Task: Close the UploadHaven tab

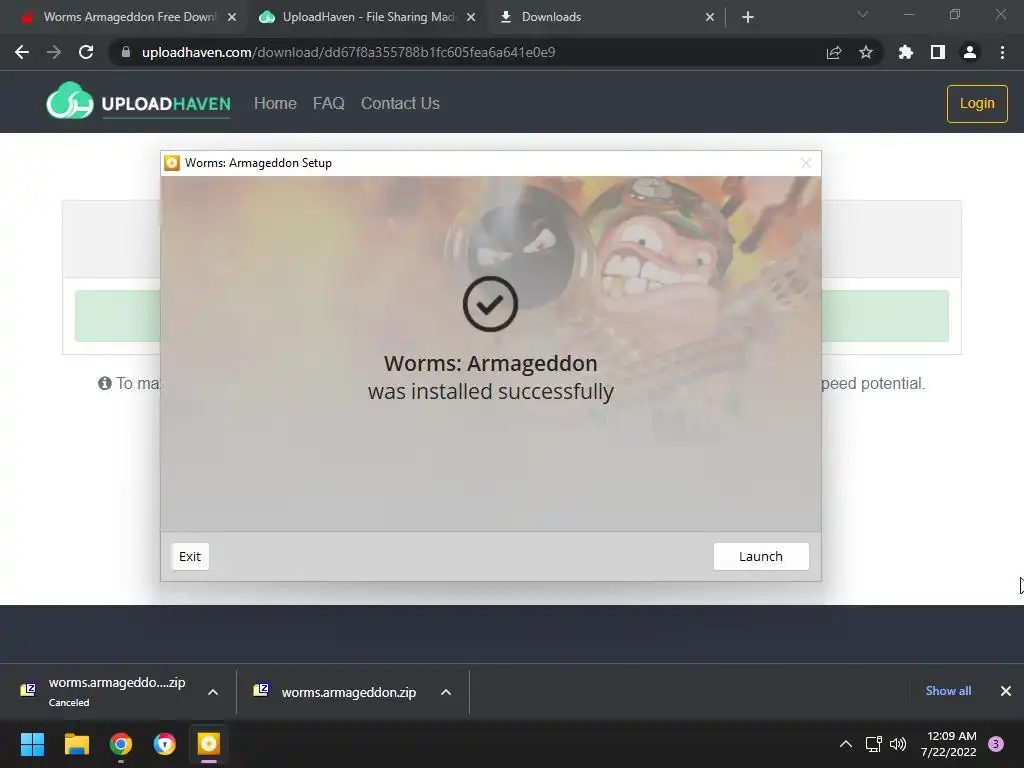Action: [x=471, y=17]
